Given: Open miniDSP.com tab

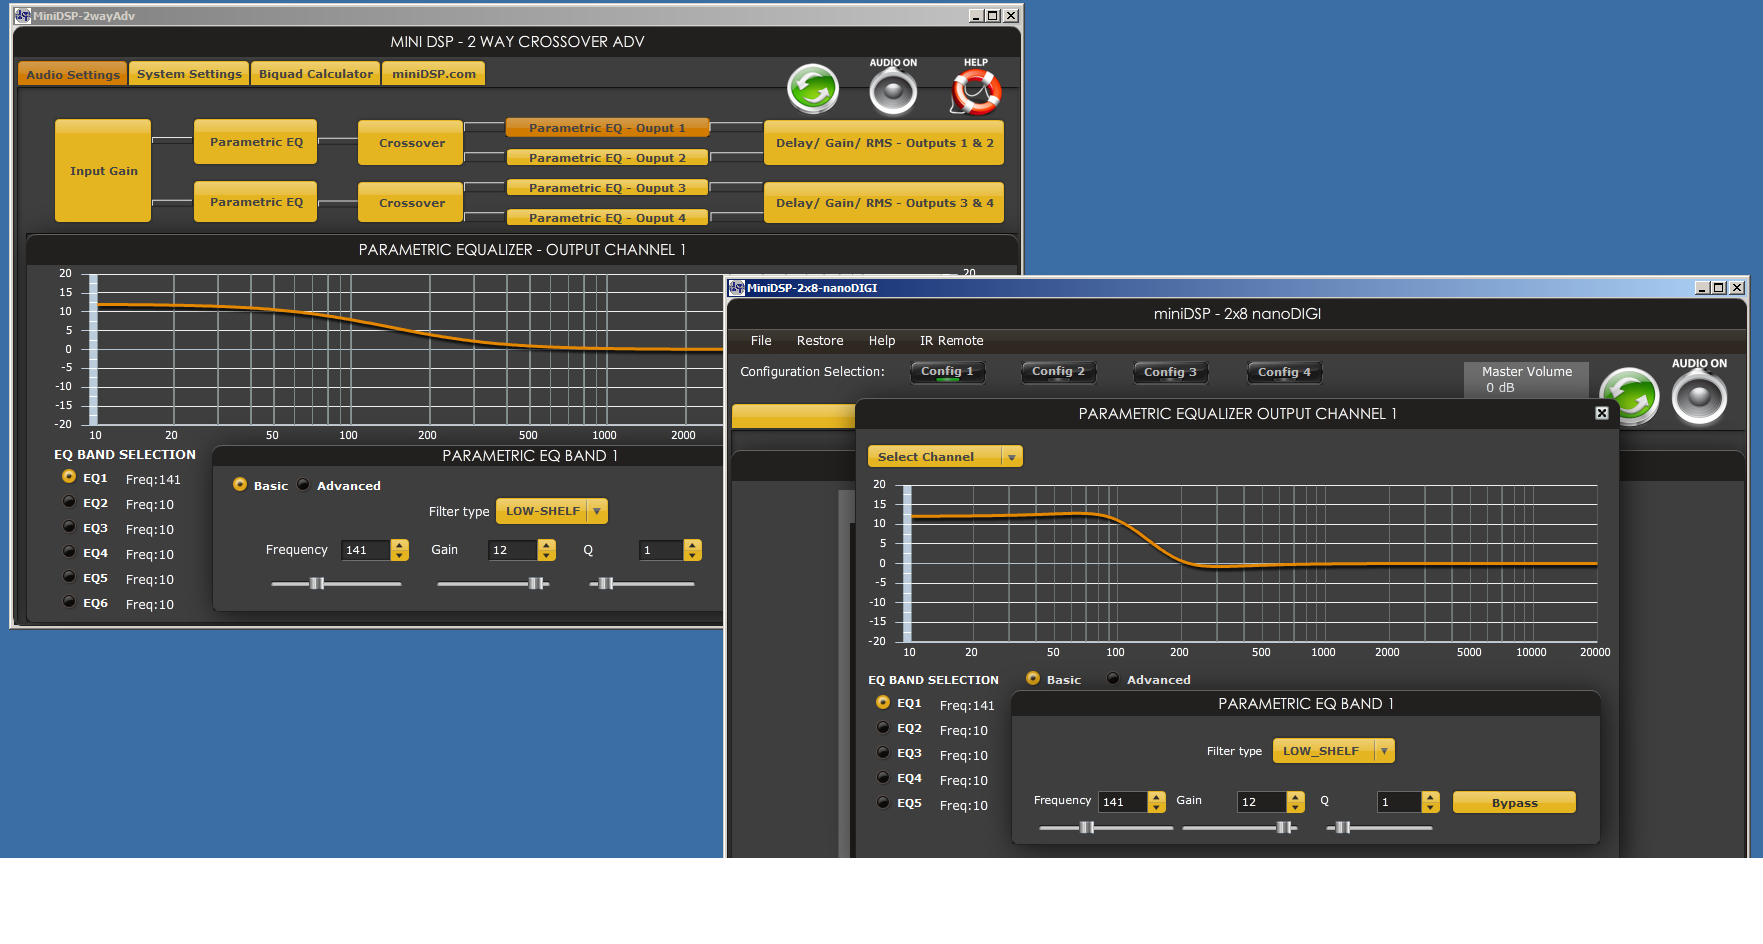Looking at the screenshot, I should [434, 74].
